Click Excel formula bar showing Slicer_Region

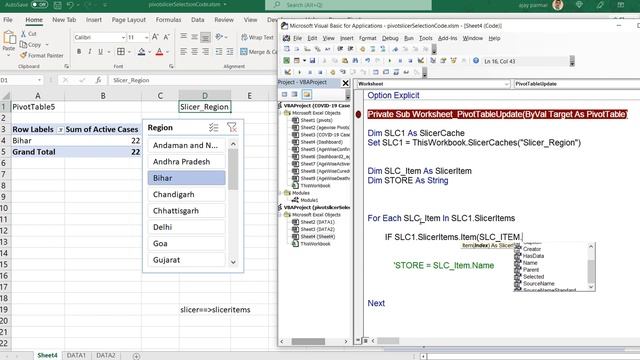point(192,80)
